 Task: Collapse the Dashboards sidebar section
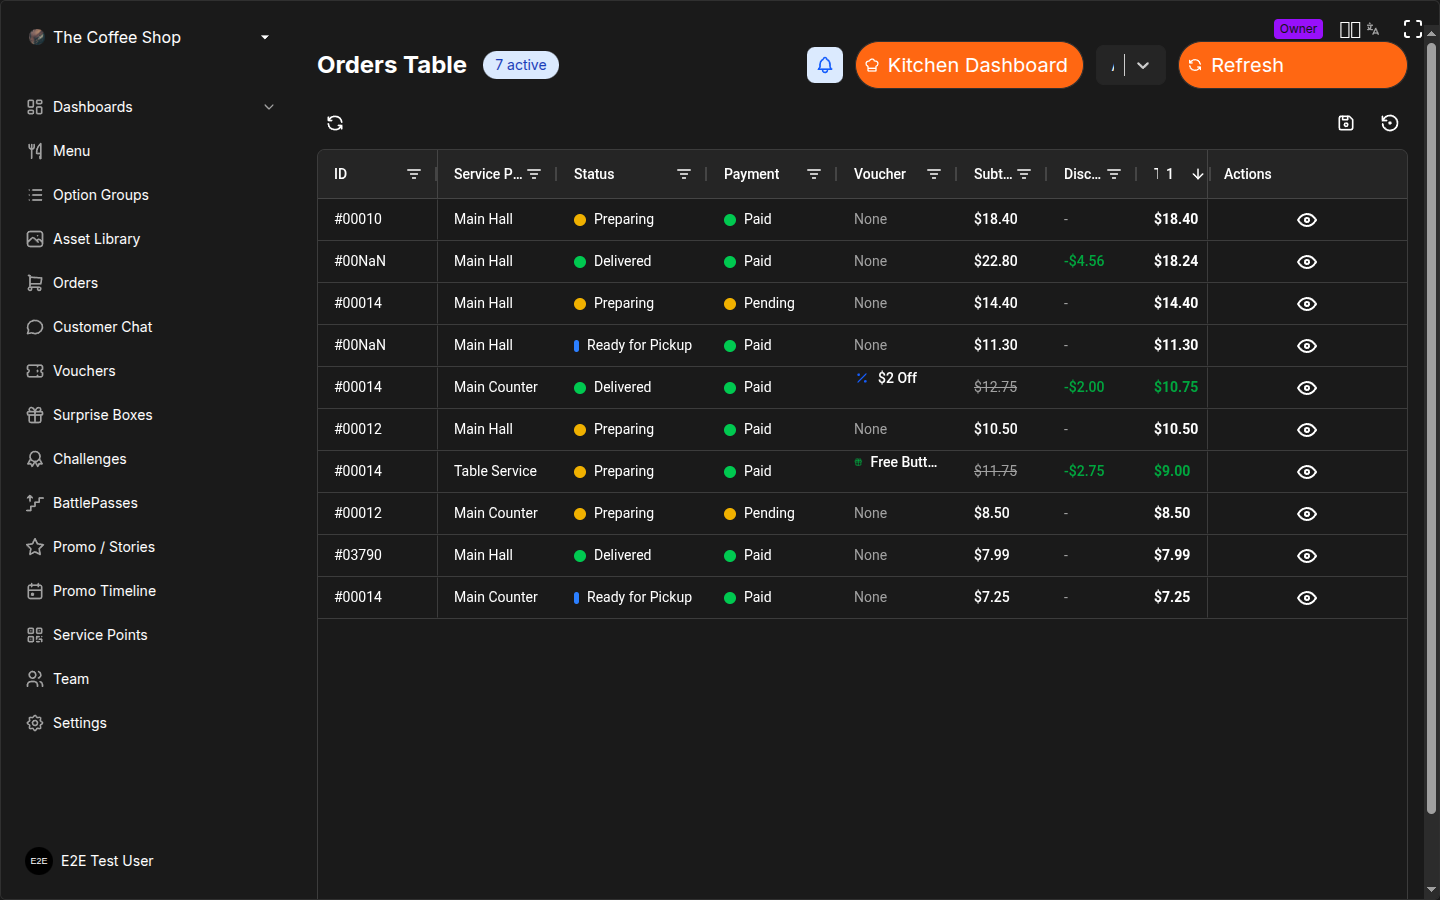pyautogui.click(x=269, y=106)
